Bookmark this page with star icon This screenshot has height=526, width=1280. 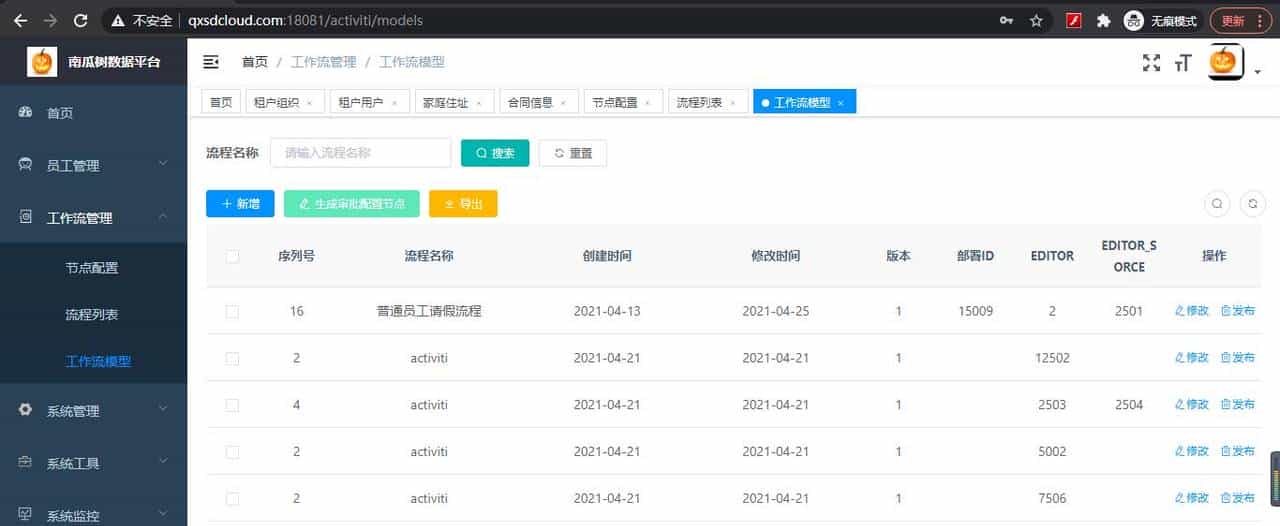[1036, 20]
